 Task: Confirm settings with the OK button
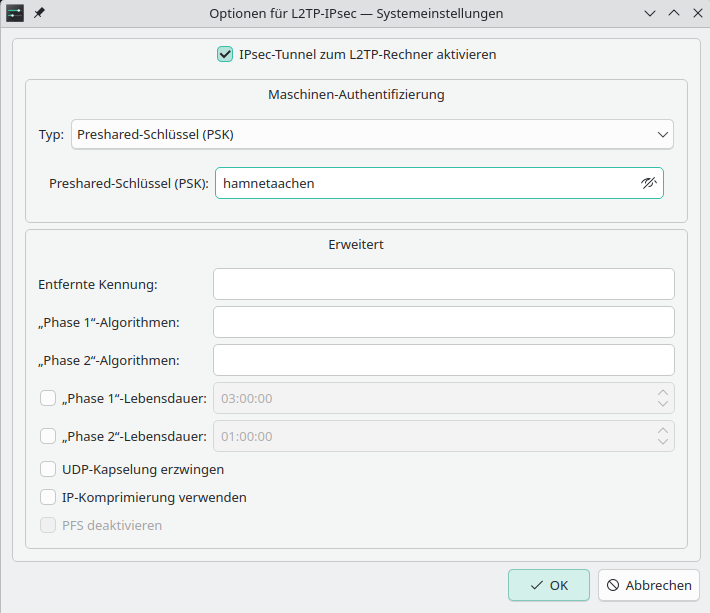point(548,585)
